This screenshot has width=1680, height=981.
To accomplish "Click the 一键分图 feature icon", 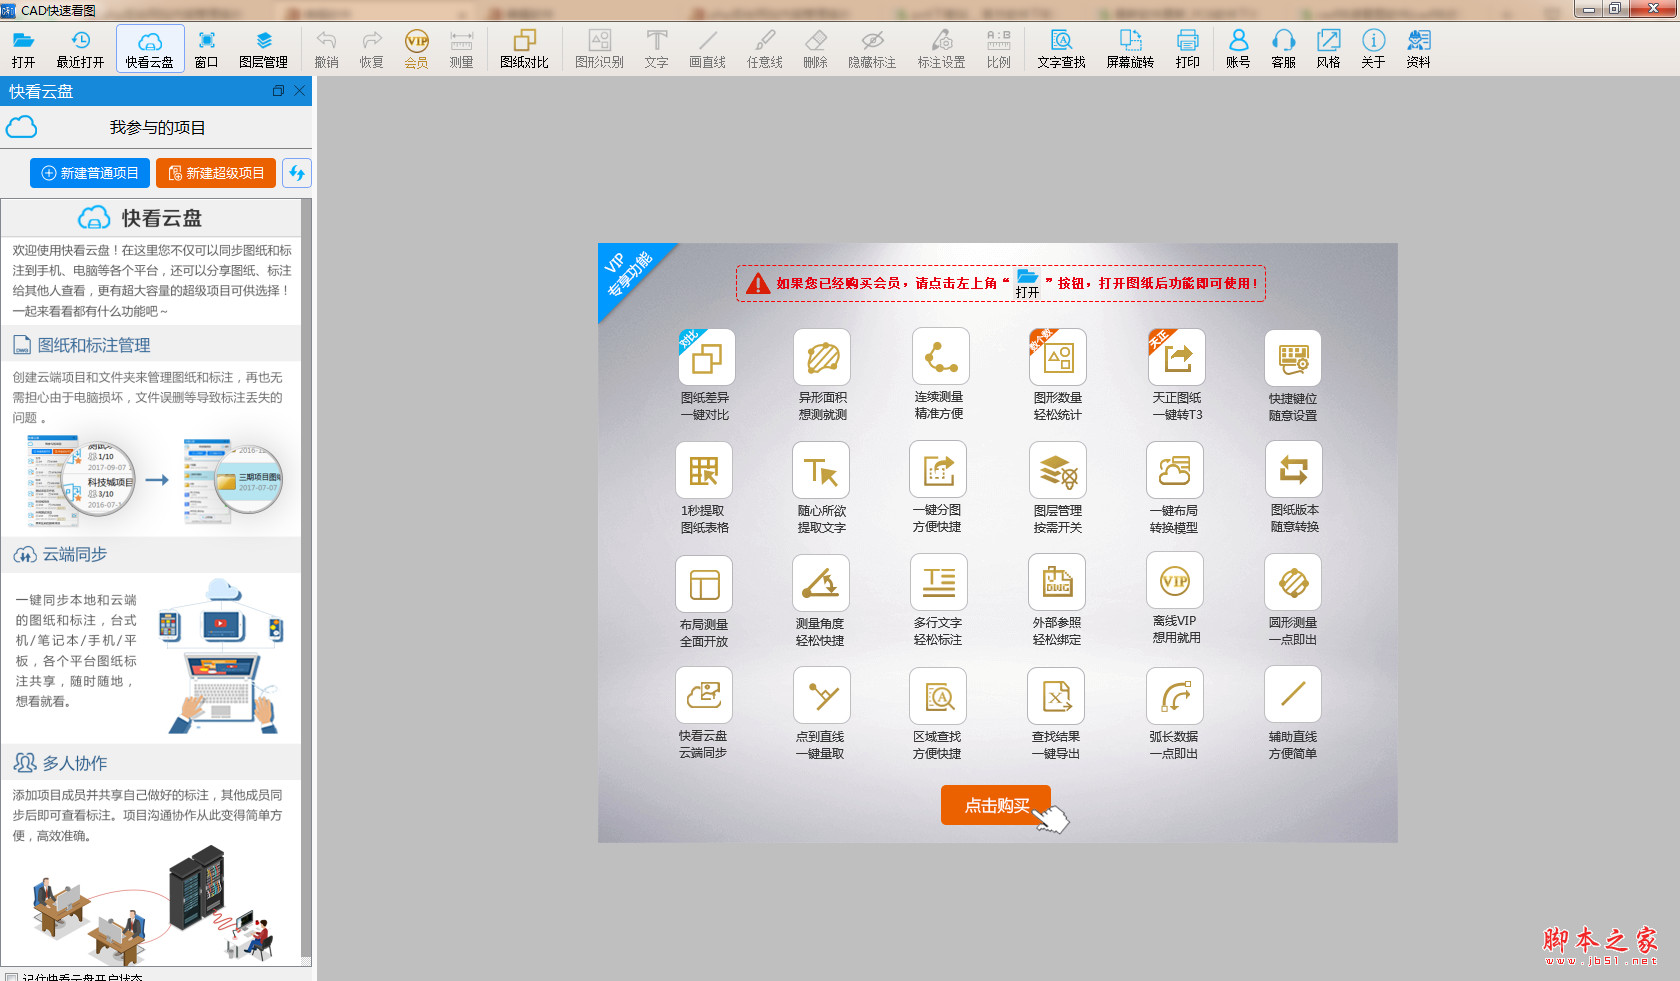I will 938,469.
